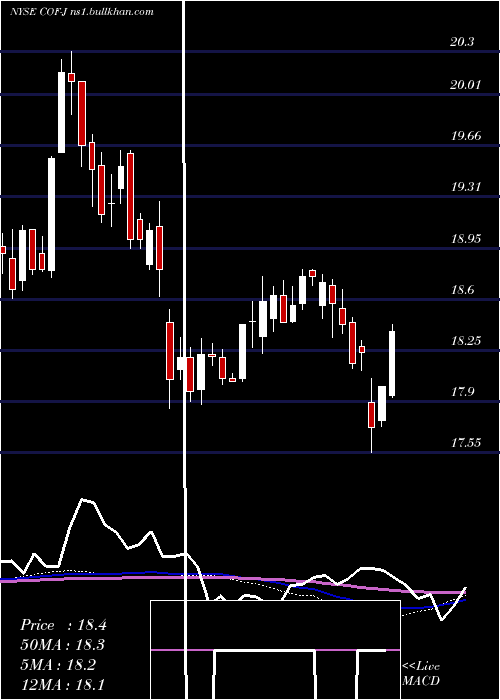
Task: Click the 20.01 price axis label
Action: coord(466,84)
